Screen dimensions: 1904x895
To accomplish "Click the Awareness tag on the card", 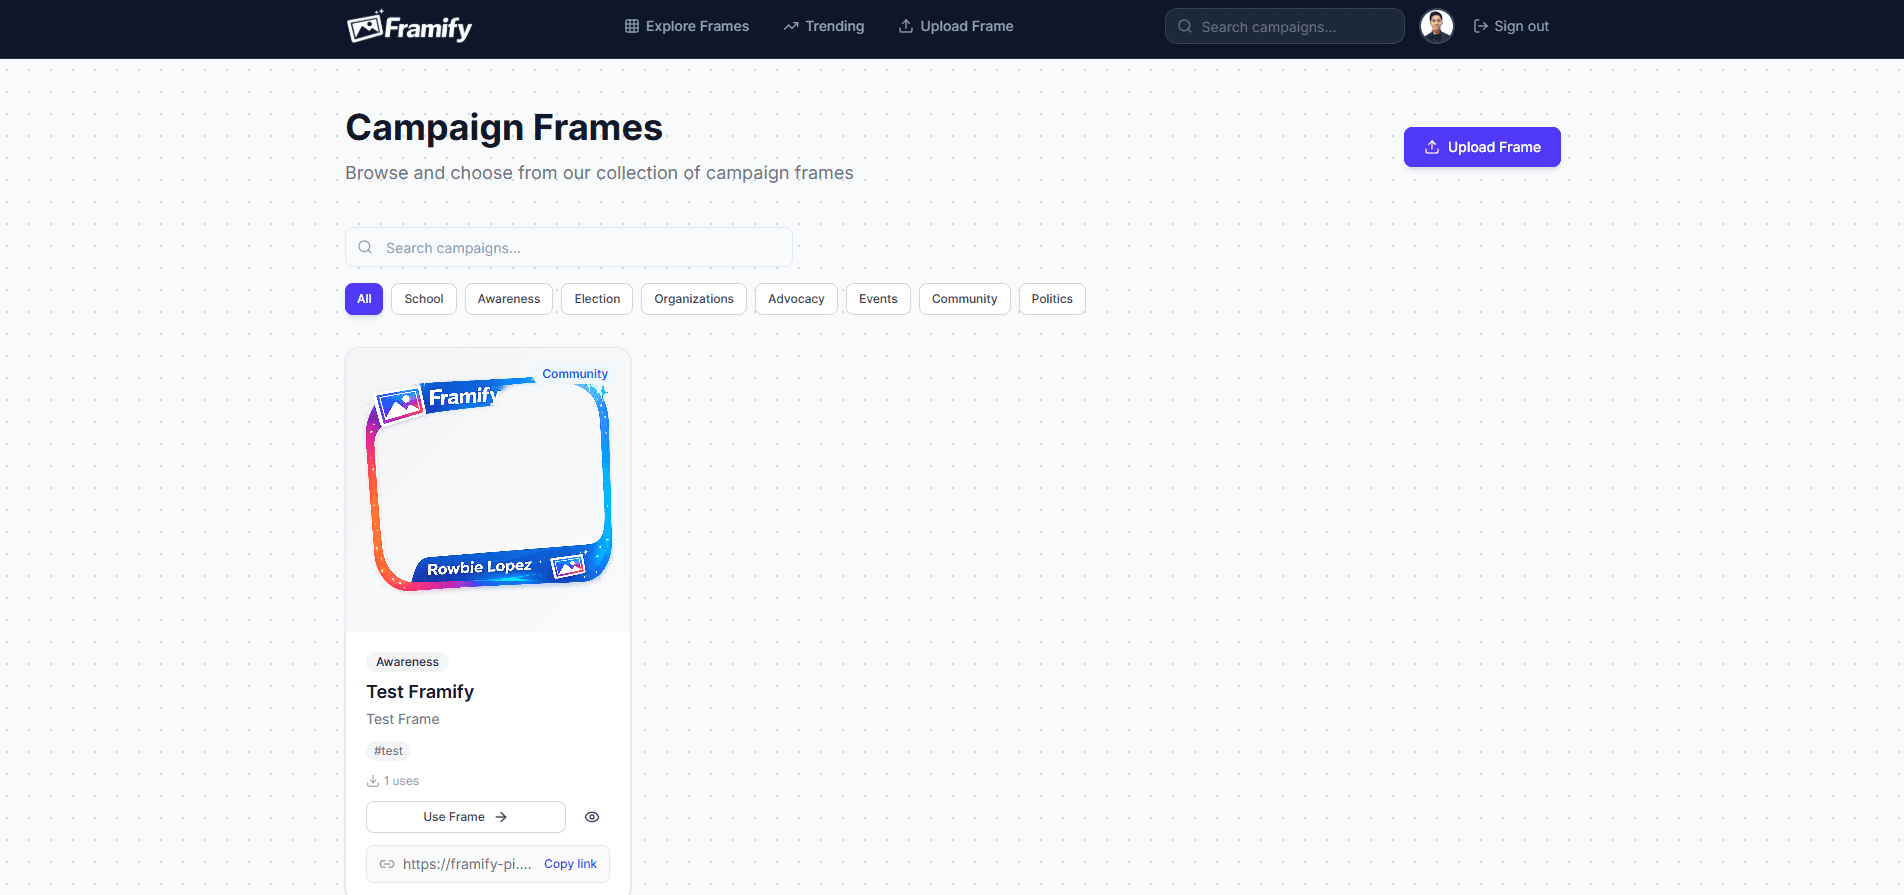I will tap(407, 662).
